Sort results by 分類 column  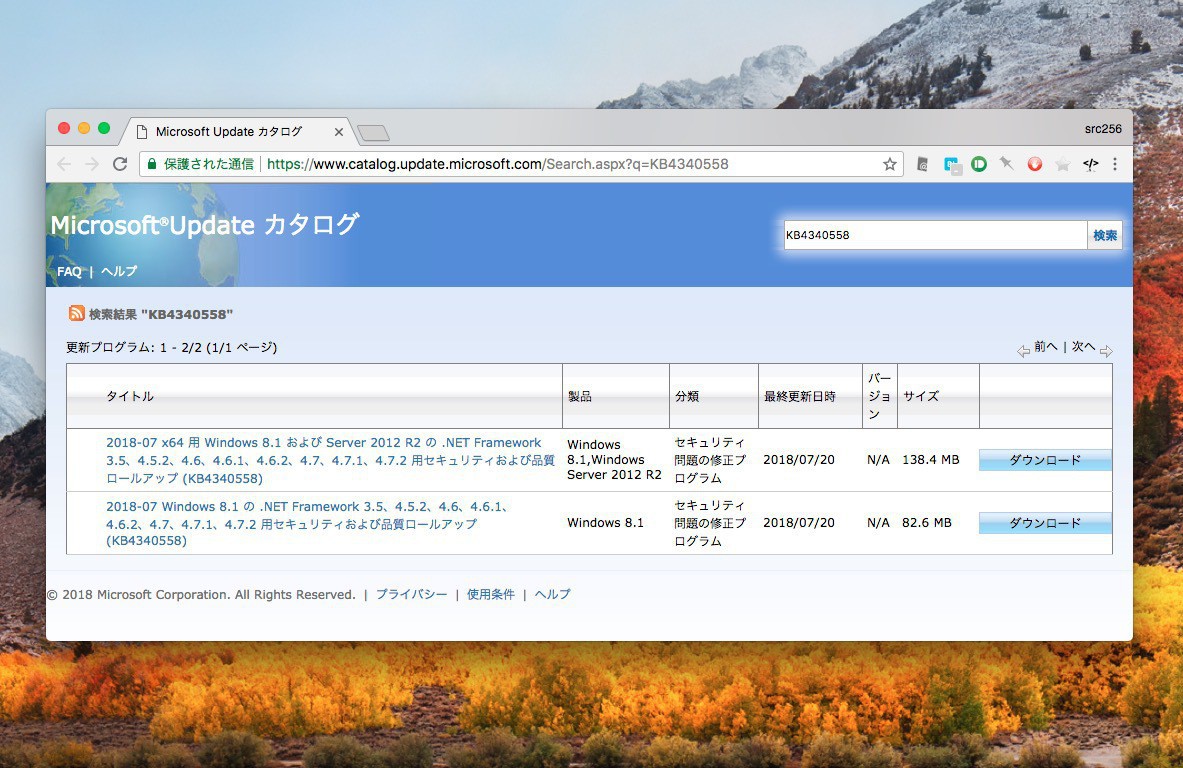pyautogui.click(x=687, y=396)
